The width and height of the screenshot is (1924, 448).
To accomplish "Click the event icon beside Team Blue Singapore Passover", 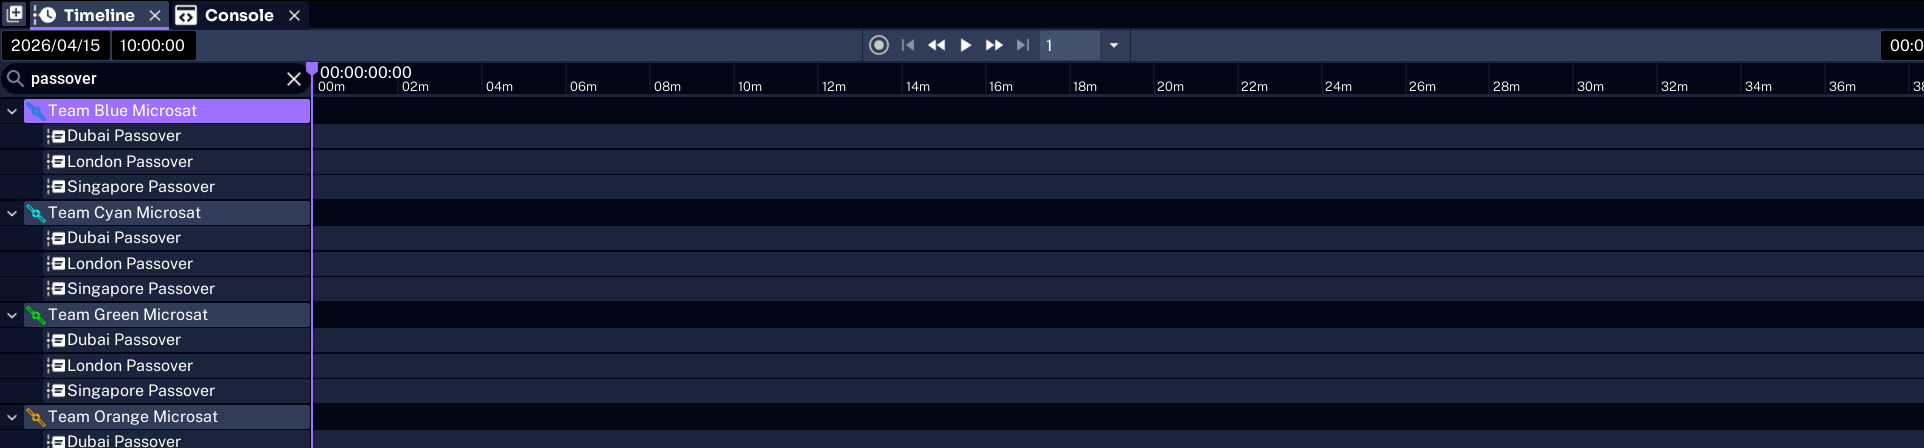I will pos(57,187).
